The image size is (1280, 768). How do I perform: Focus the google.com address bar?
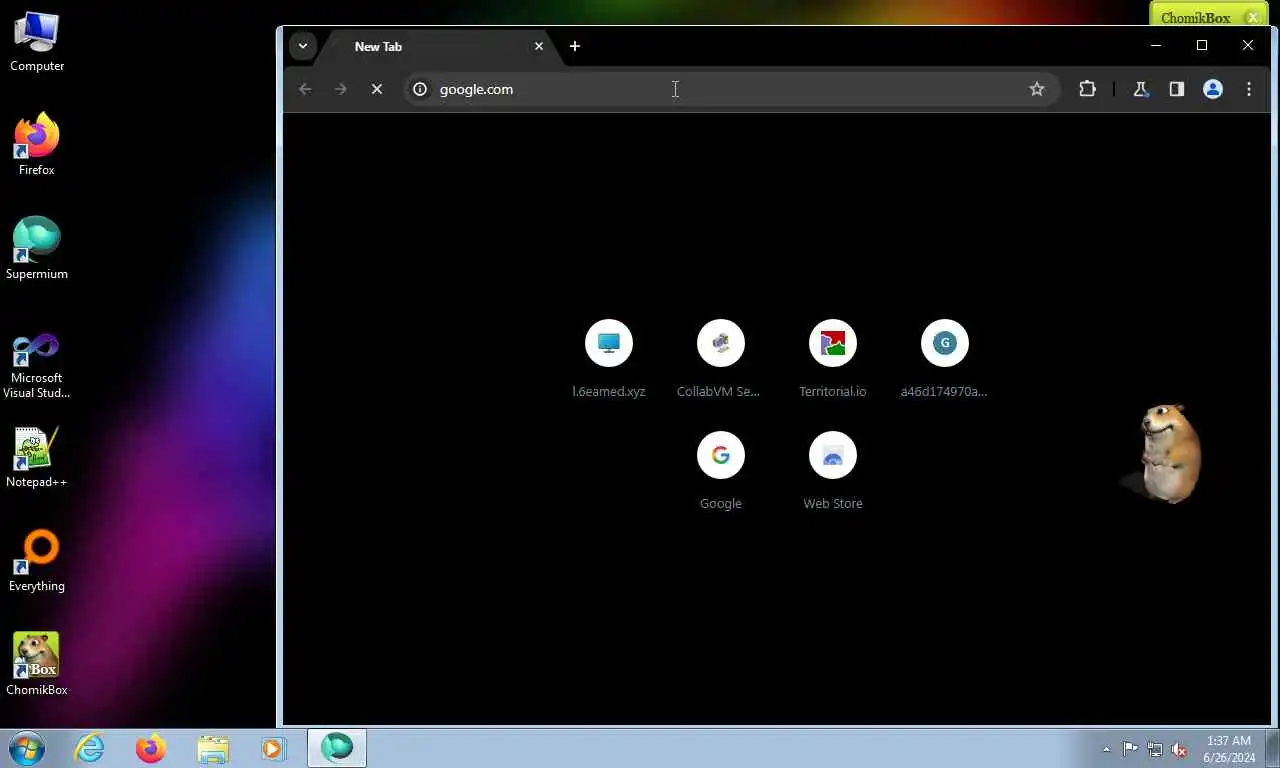(731, 89)
